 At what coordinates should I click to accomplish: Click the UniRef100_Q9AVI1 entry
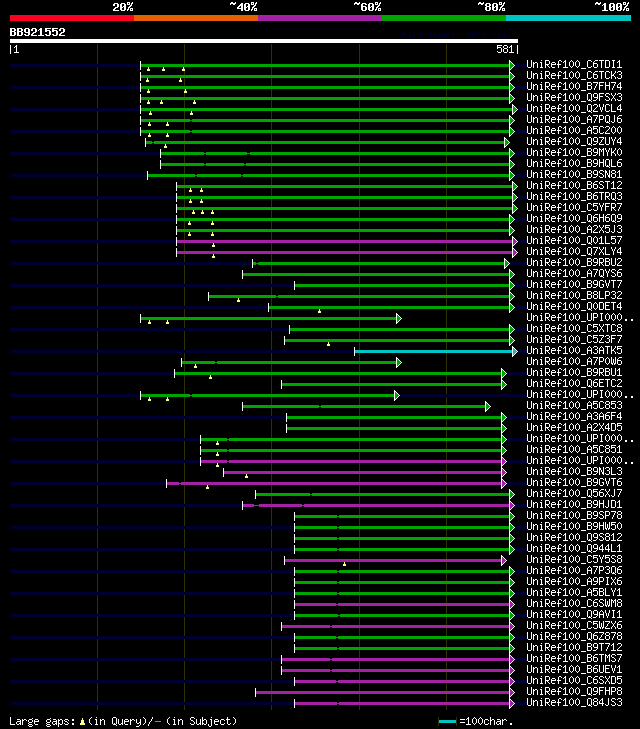(574, 615)
